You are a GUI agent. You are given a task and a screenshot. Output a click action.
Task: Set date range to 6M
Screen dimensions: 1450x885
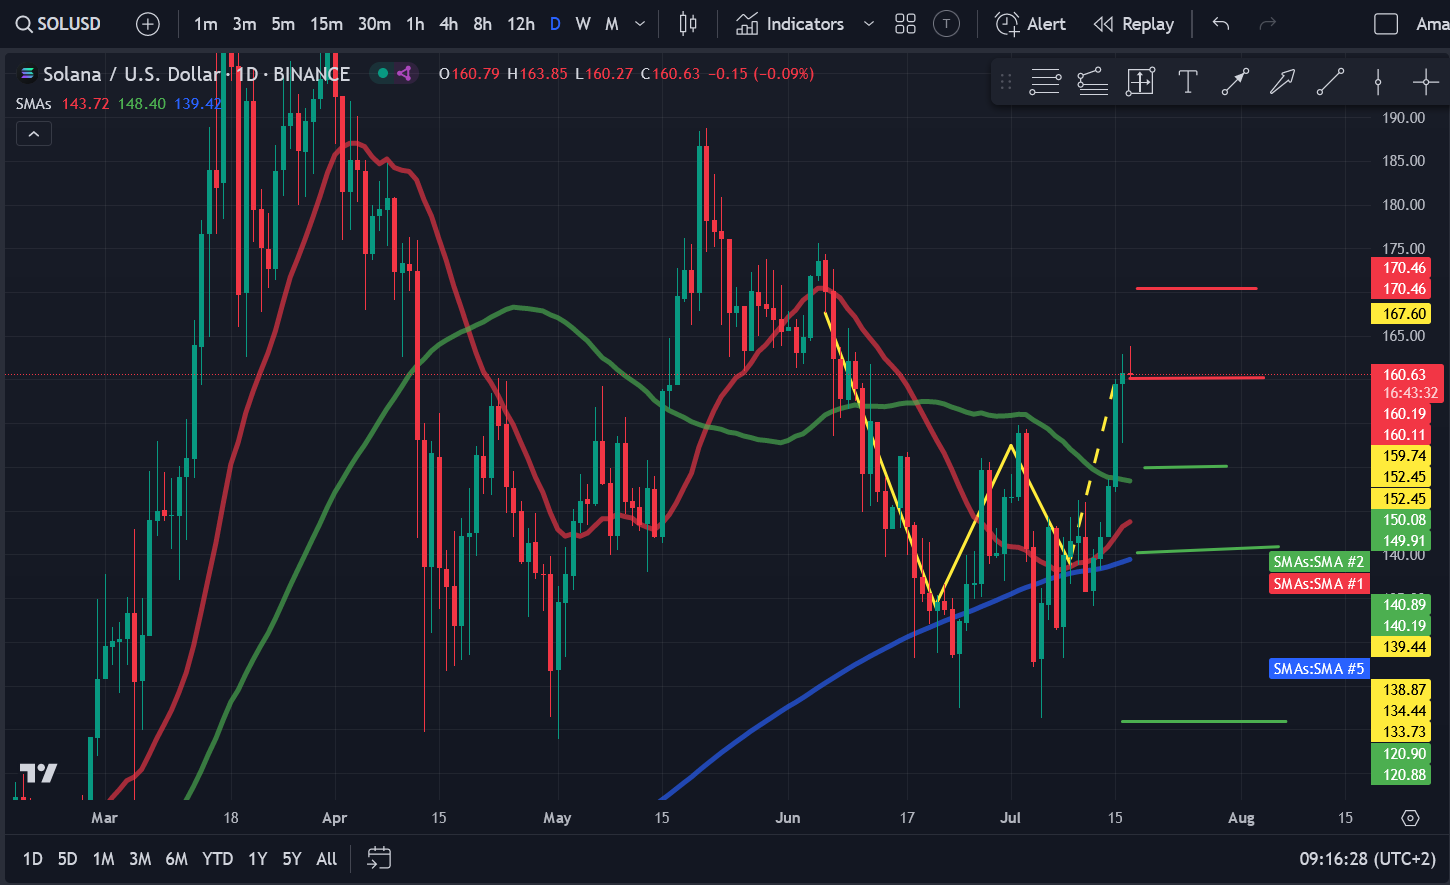pyautogui.click(x=176, y=859)
